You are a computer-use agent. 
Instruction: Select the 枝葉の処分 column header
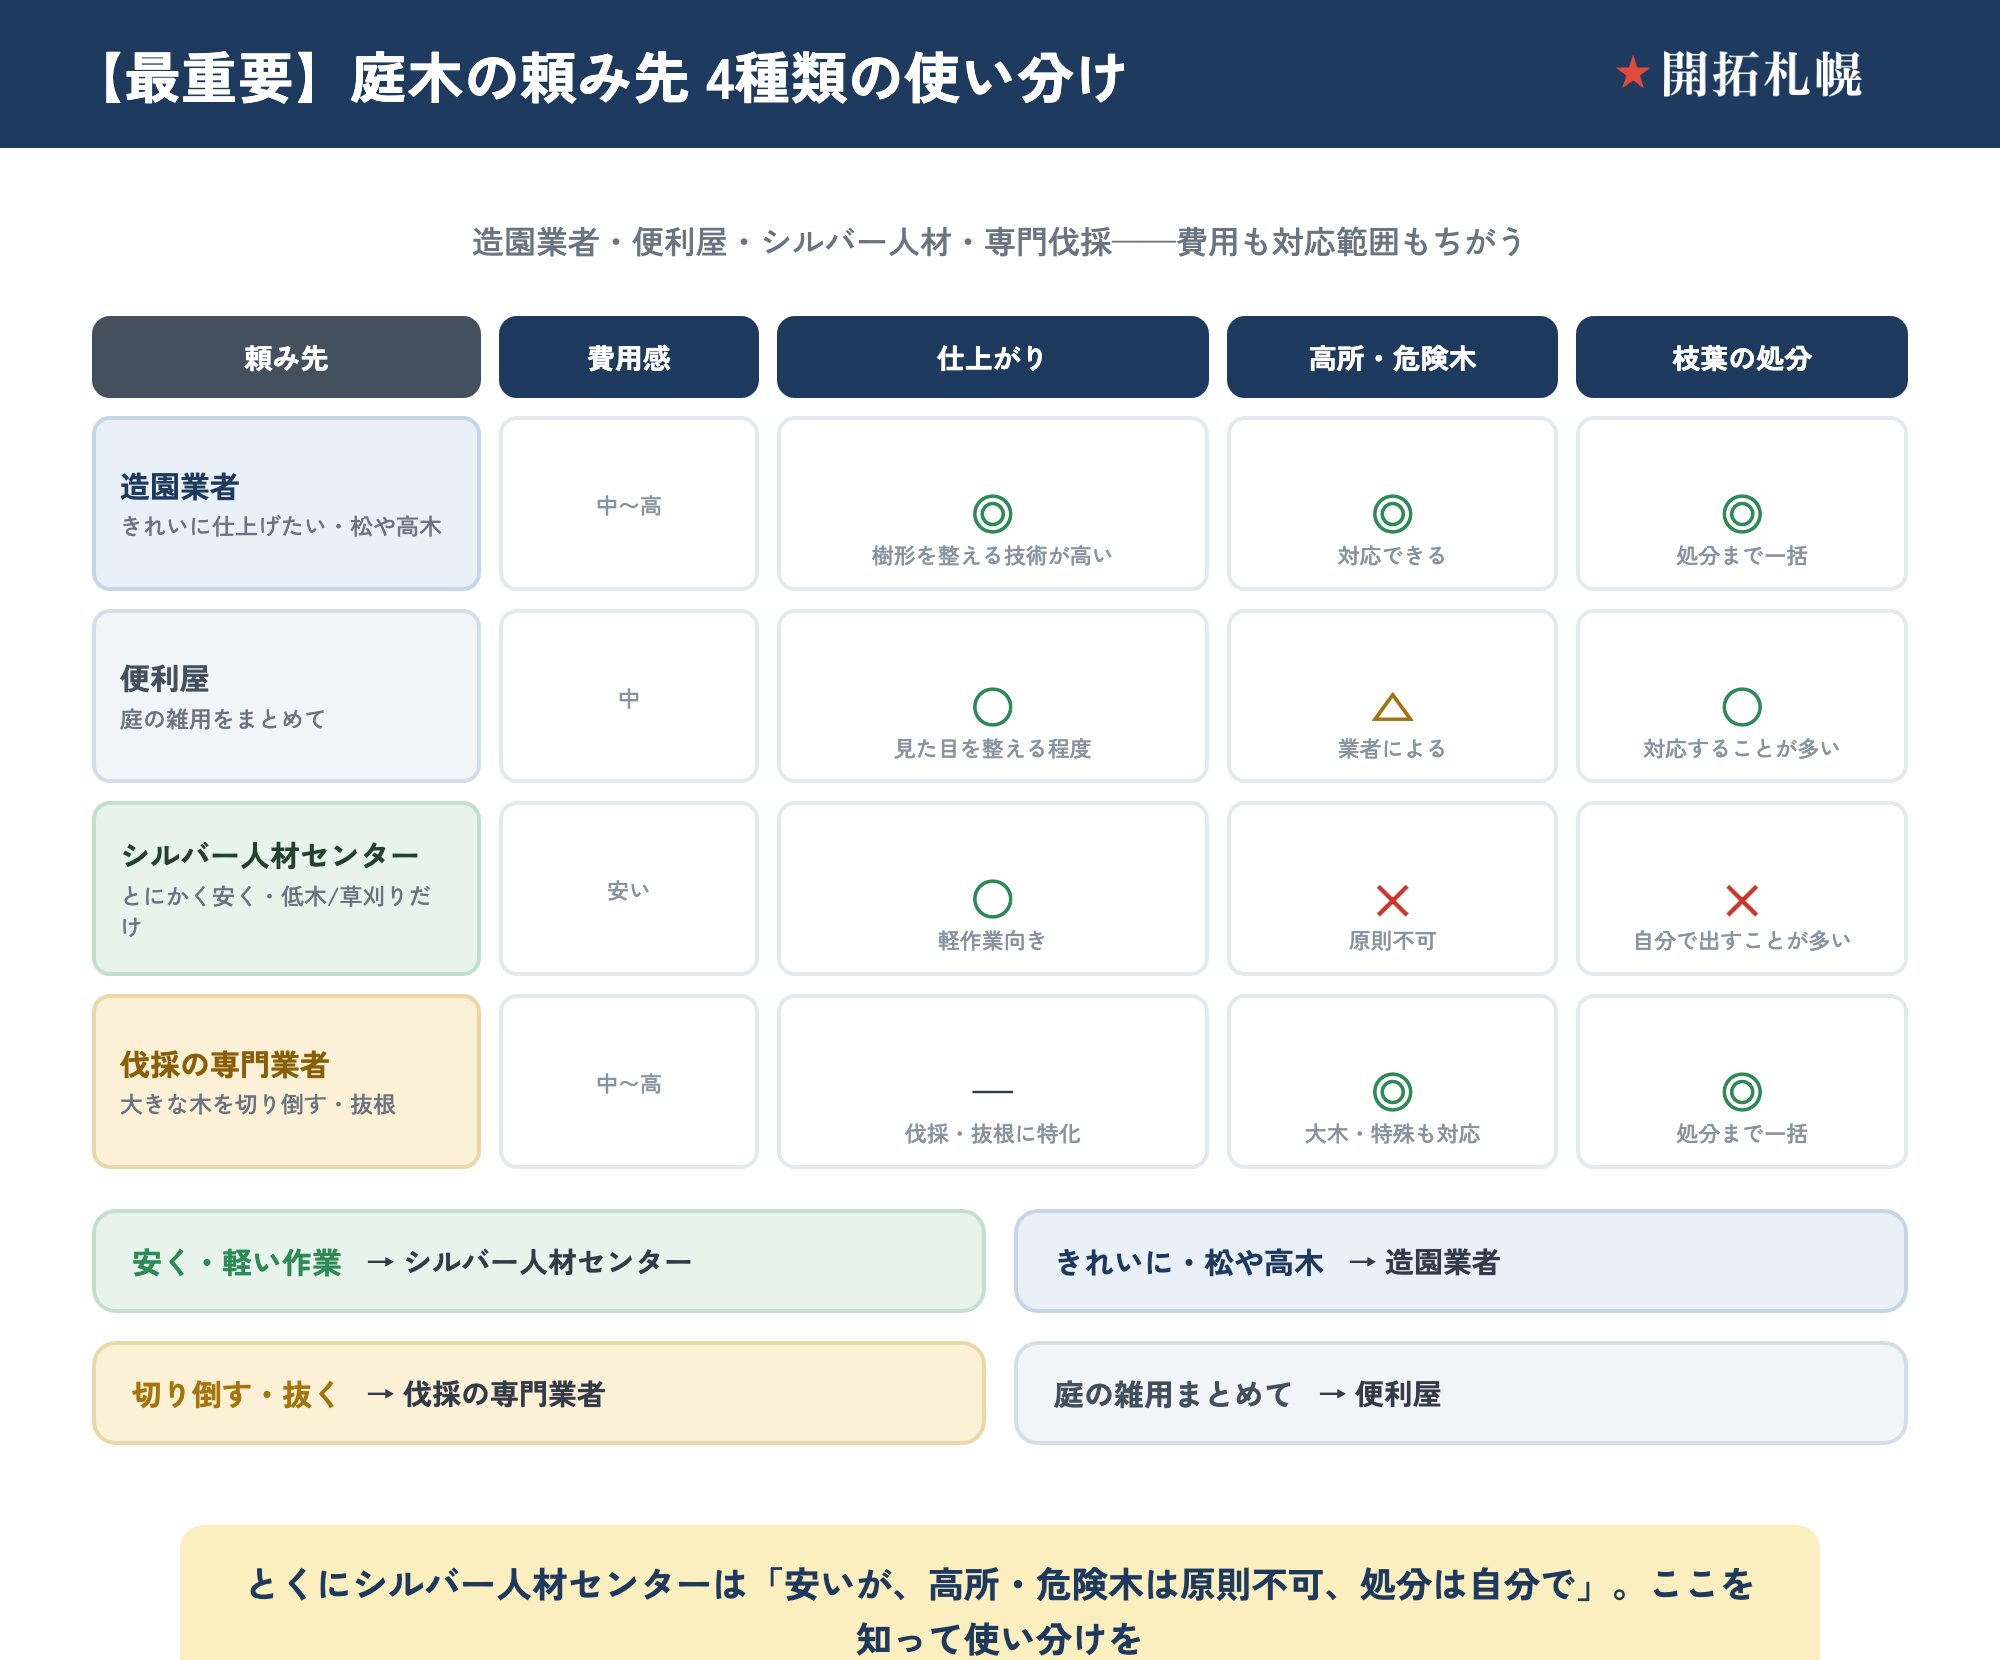click(x=1741, y=357)
